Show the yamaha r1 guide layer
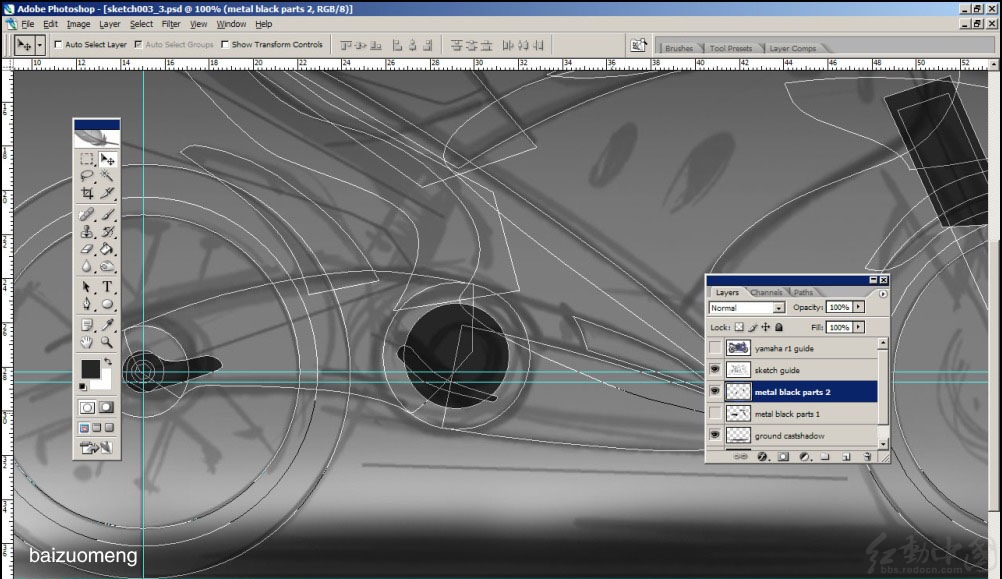The width and height of the screenshot is (1002, 579). tap(714, 348)
